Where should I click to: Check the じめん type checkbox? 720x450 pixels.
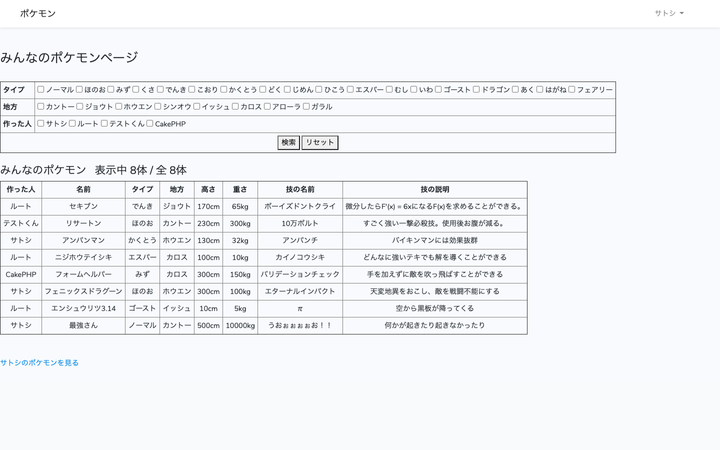tap(287, 90)
